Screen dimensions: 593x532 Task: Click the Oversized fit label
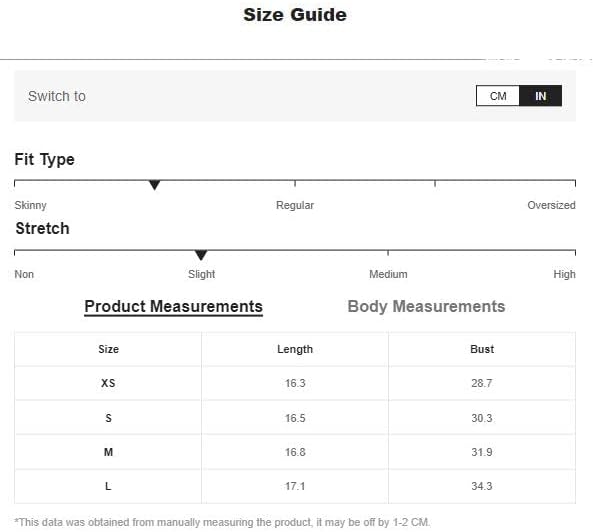pyautogui.click(x=551, y=205)
